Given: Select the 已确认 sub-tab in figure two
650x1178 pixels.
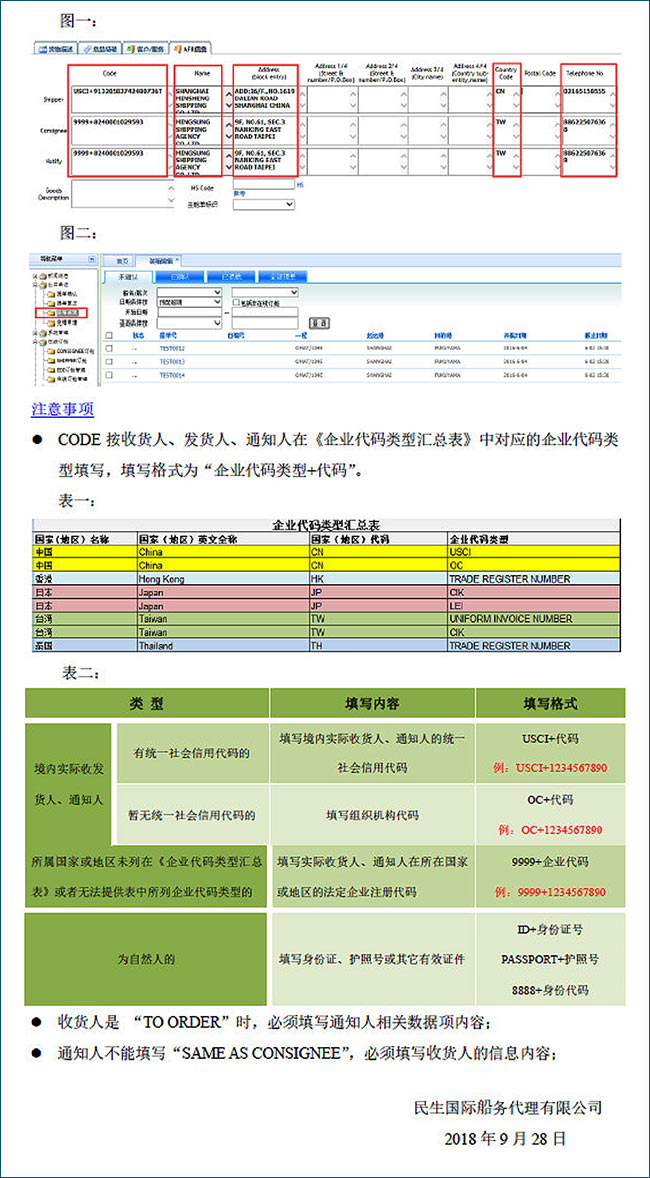Looking at the screenshot, I should pos(181,276).
